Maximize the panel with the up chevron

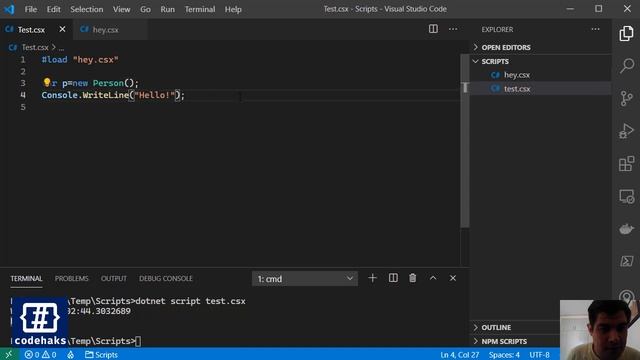[433, 278]
